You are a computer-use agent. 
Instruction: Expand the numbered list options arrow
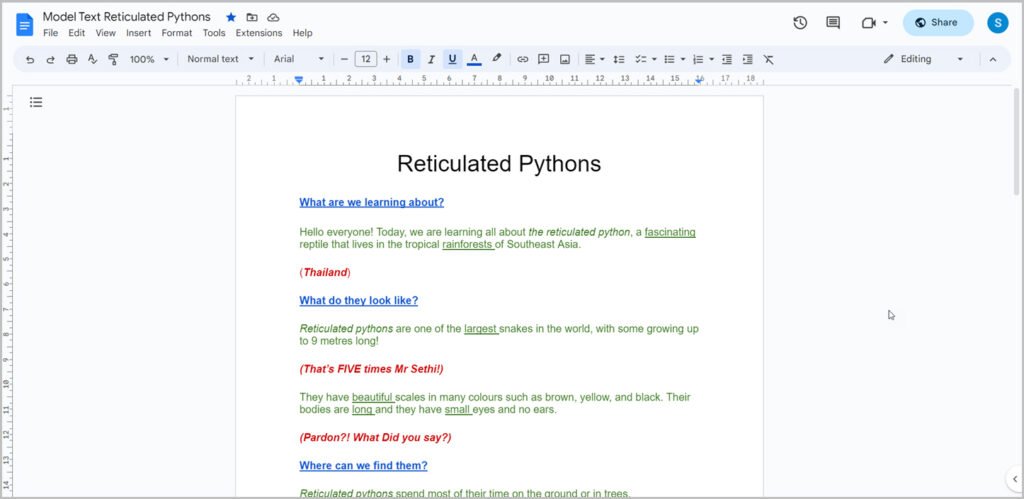tap(712, 59)
